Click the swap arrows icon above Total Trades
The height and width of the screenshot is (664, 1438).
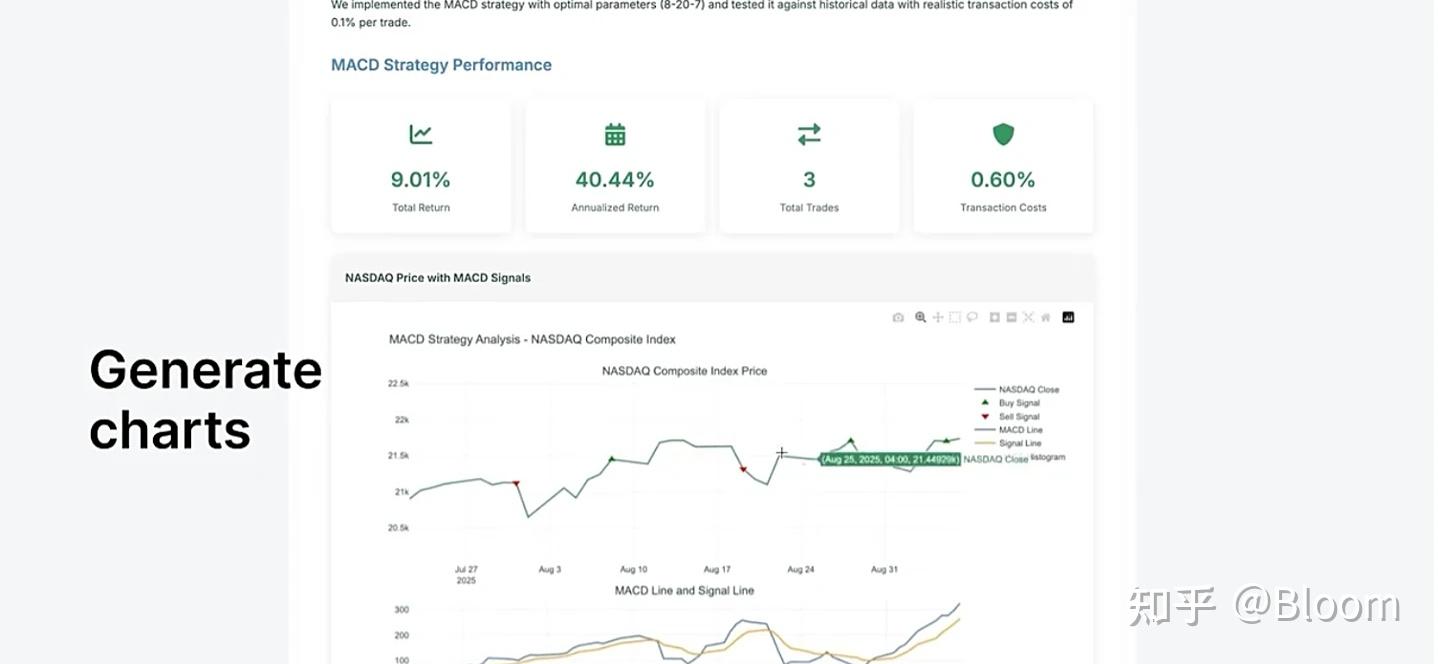[x=809, y=134]
